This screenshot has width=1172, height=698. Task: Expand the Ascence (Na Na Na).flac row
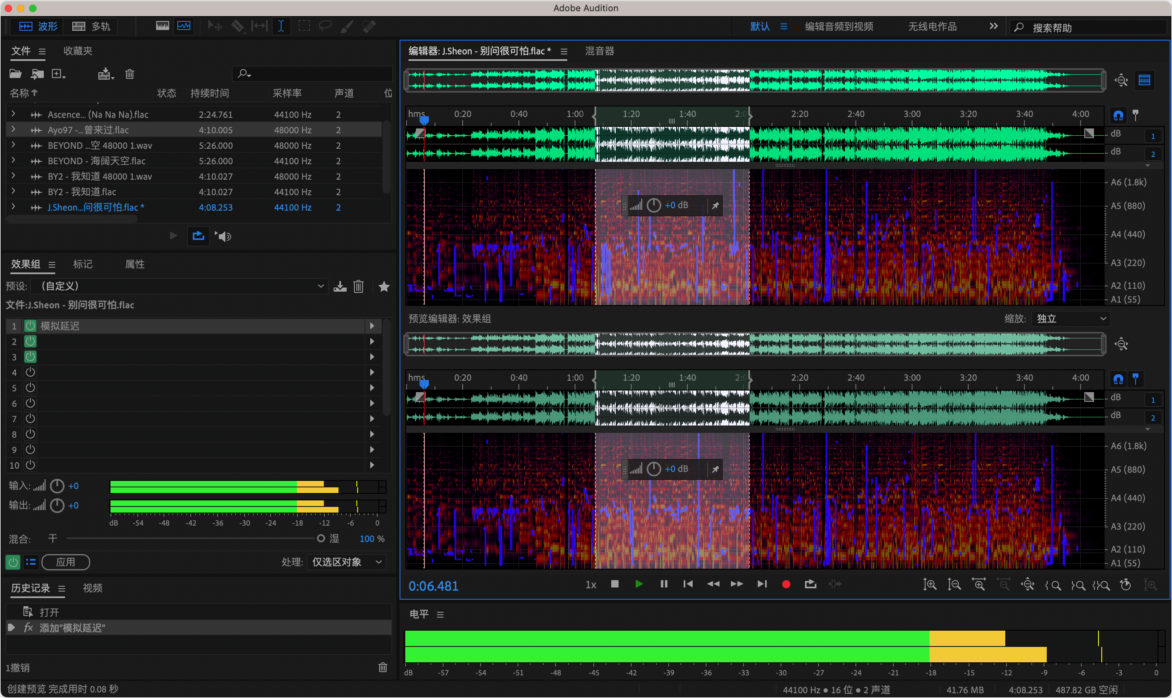click(13, 114)
